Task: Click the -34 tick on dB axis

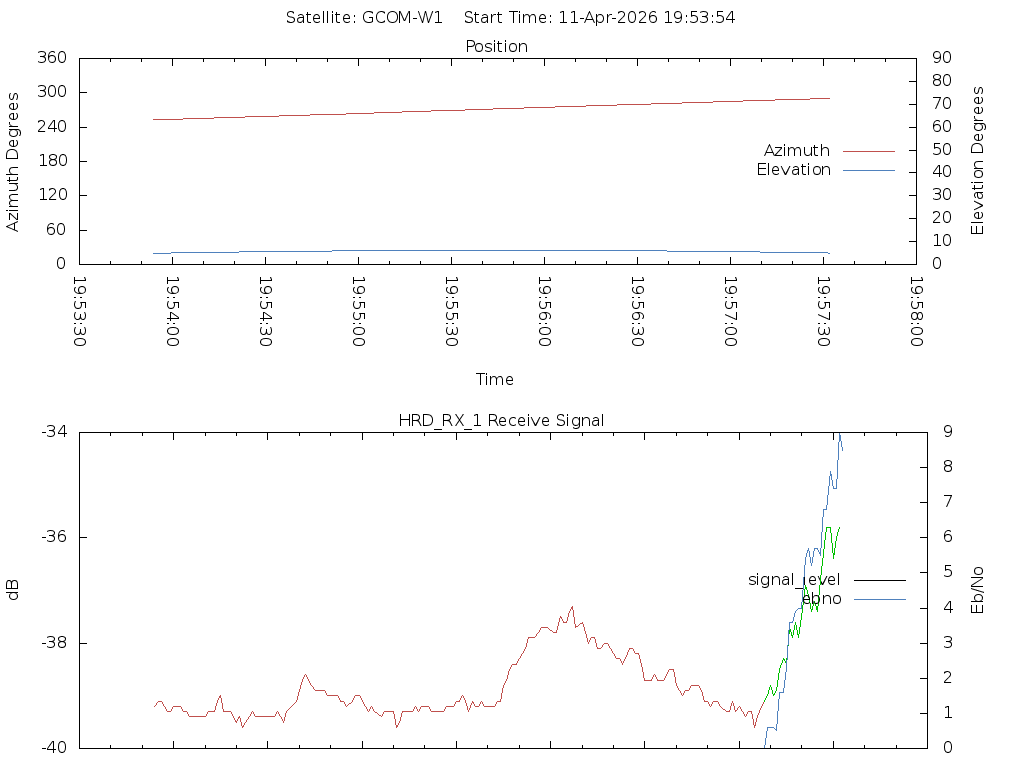Action: pyautogui.click(x=53, y=432)
